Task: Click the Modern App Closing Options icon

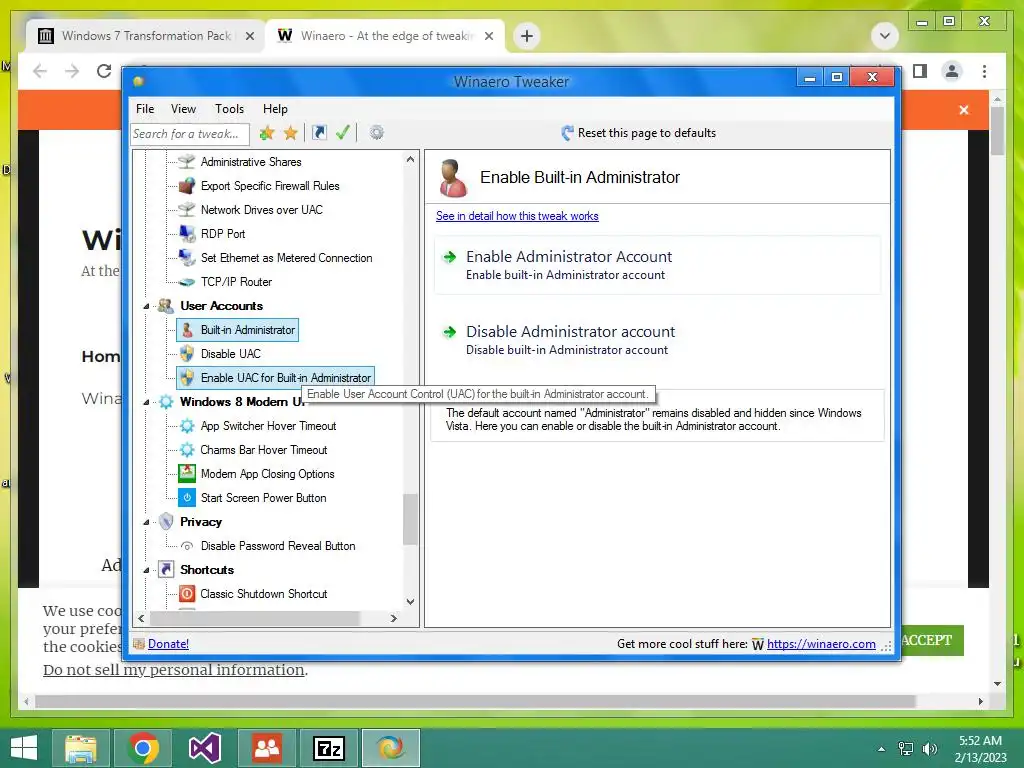Action: [x=187, y=473]
